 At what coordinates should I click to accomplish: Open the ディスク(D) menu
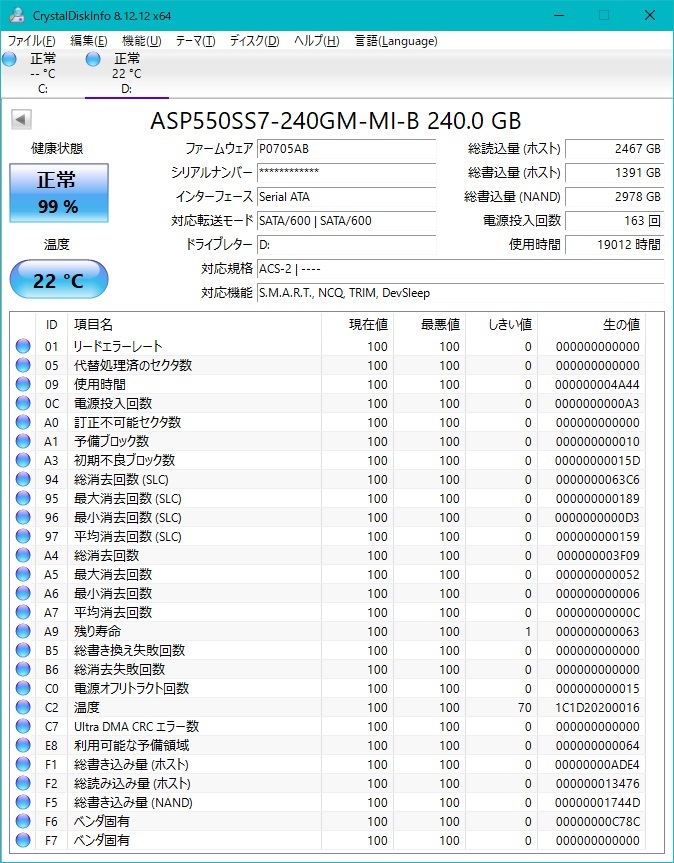[254, 41]
